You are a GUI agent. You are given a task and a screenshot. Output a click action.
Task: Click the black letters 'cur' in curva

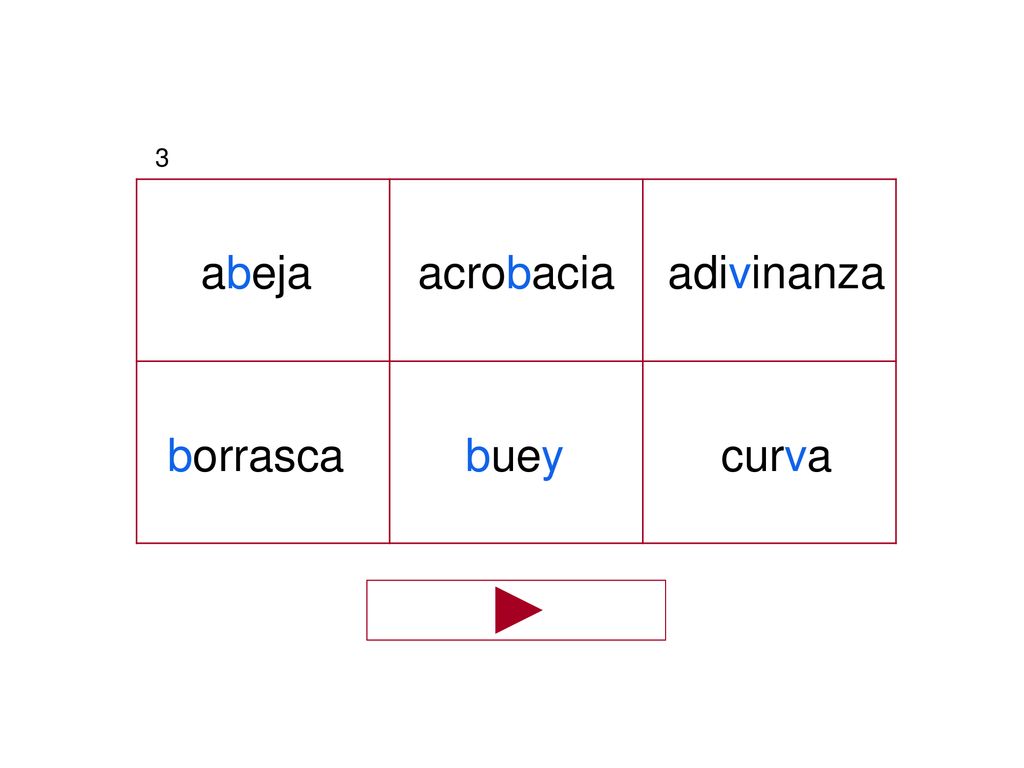tap(753, 459)
